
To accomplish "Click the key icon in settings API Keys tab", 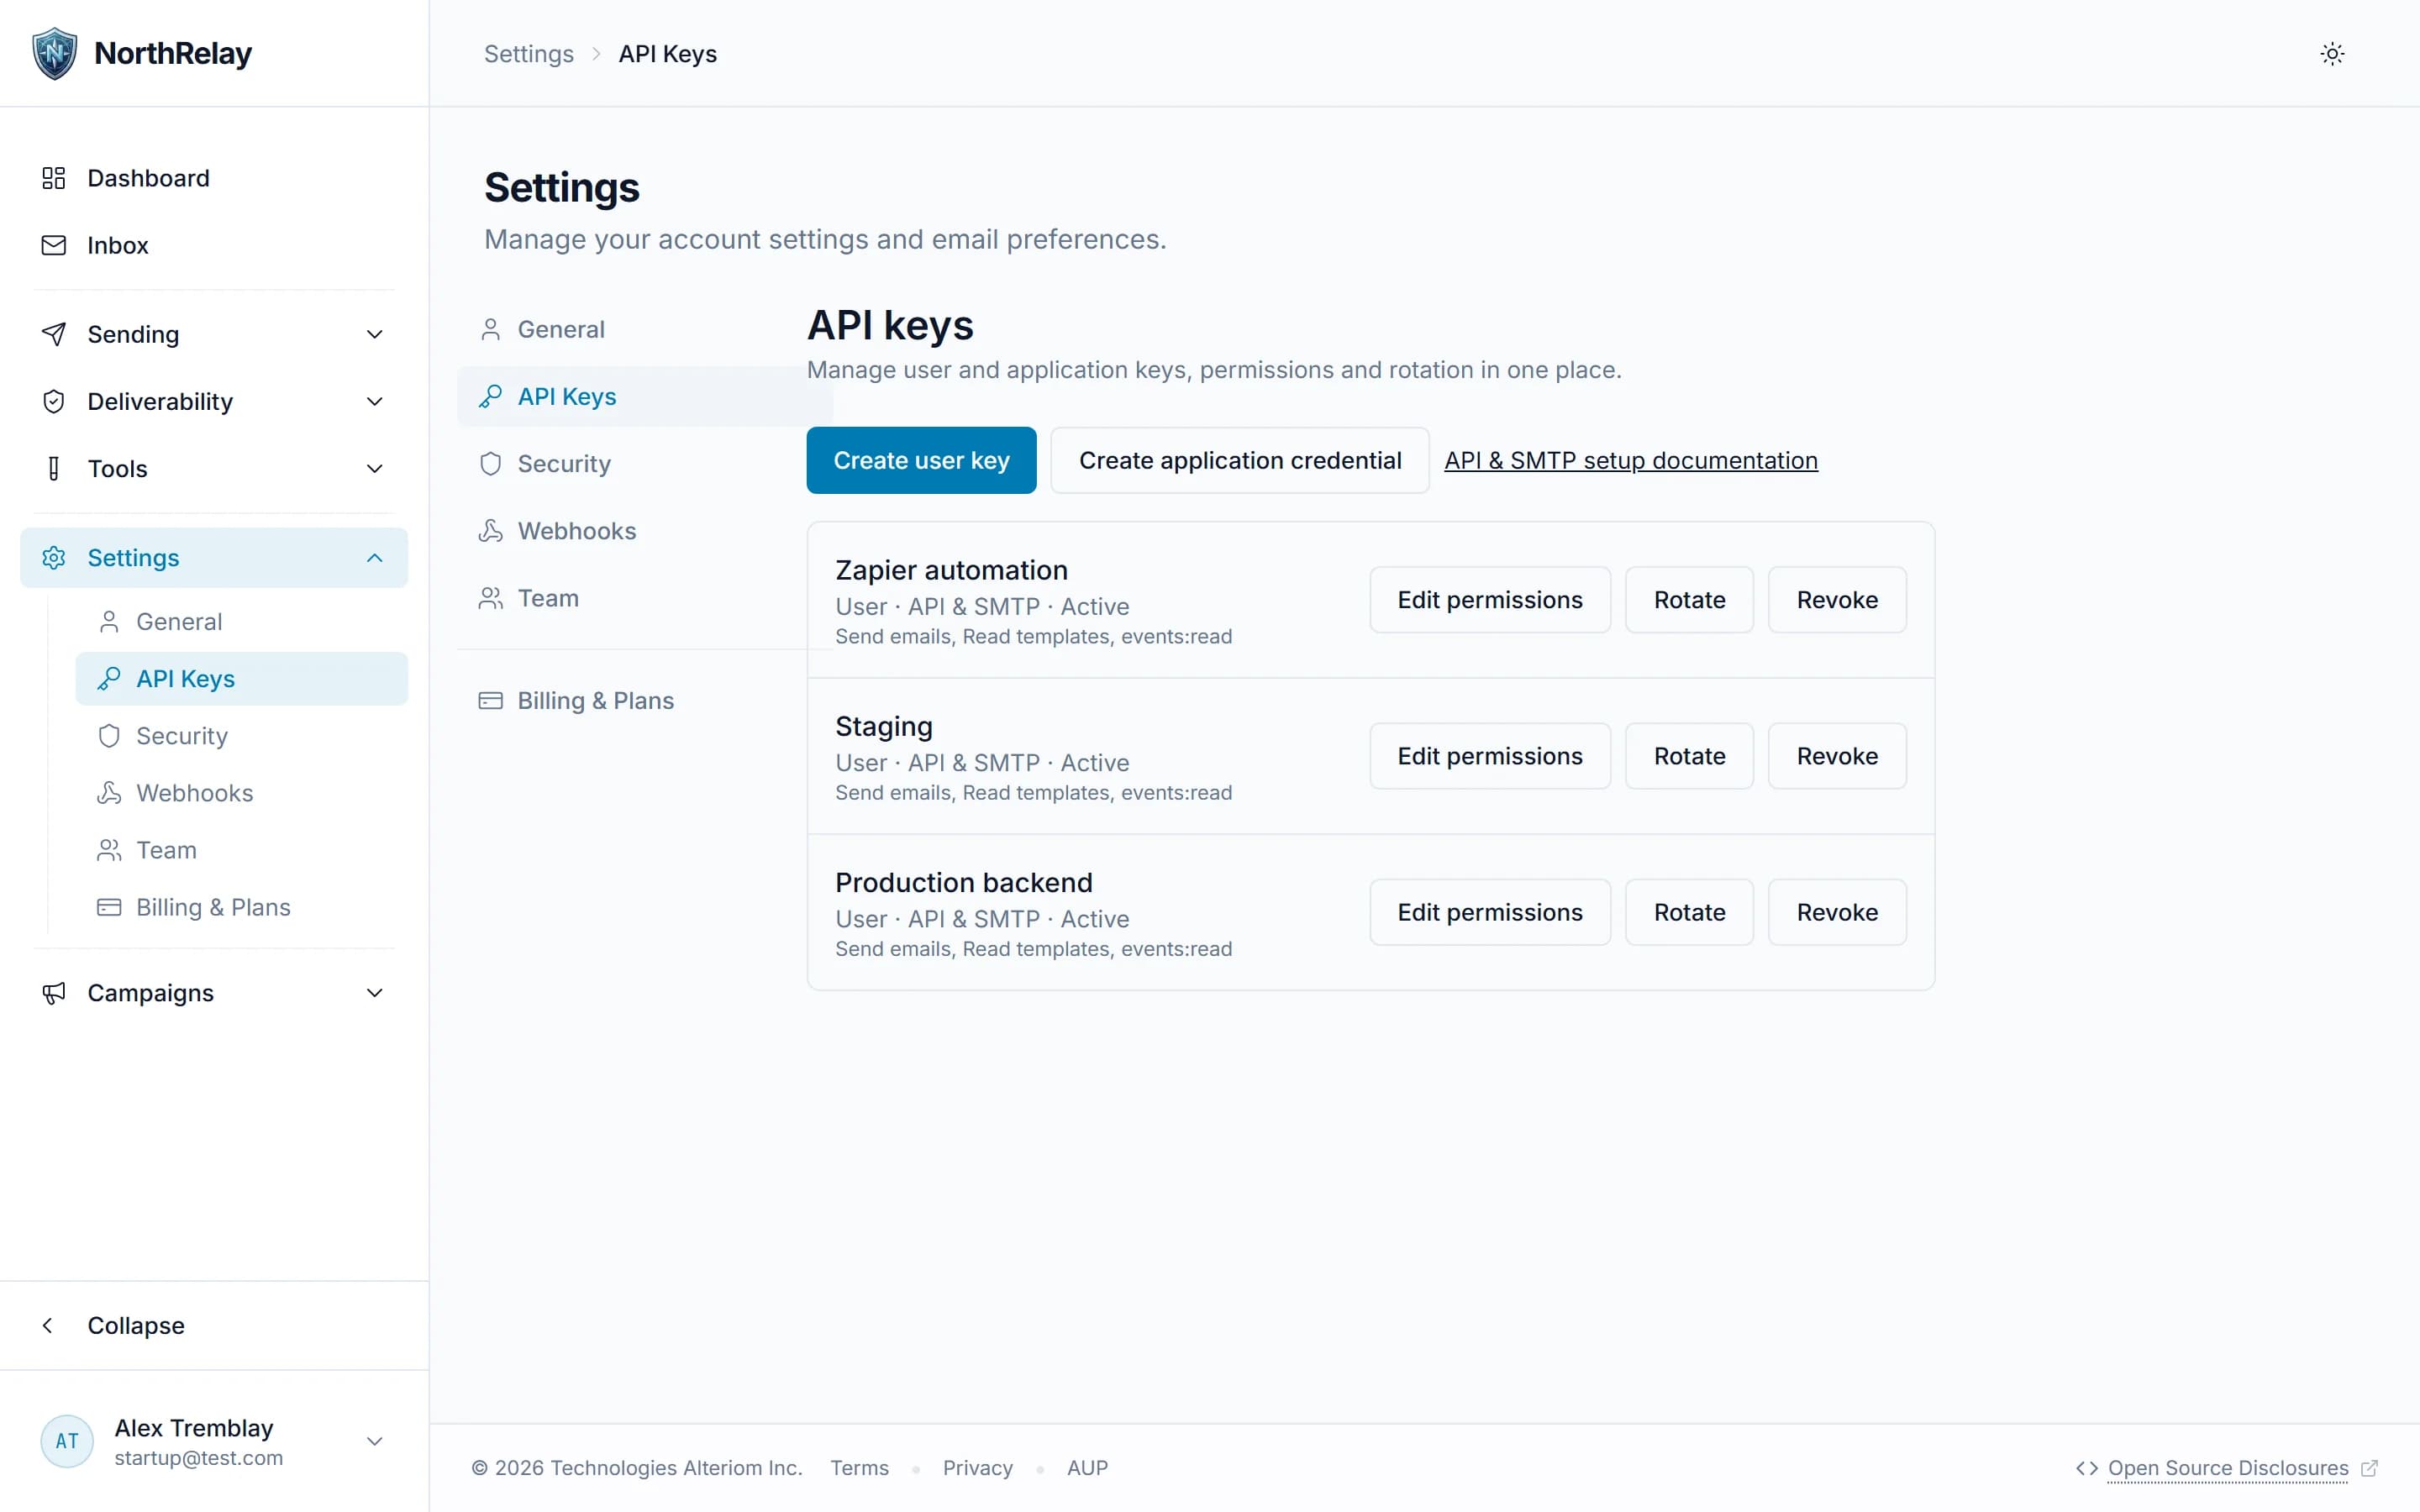I will pyautogui.click(x=490, y=396).
